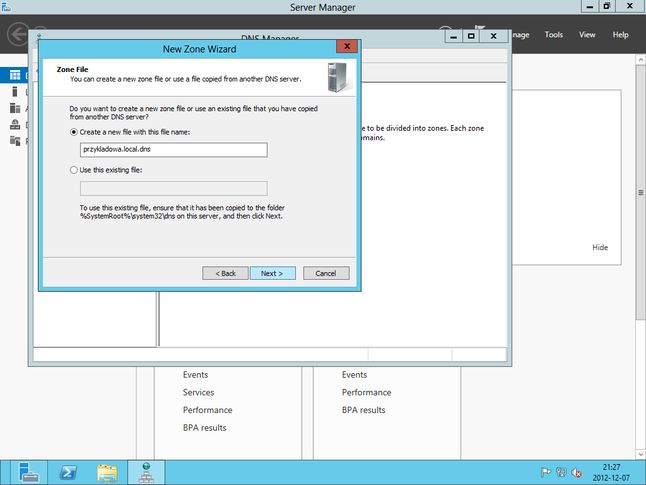The image size is (646, 485).
Task: Open the View menu in Server Manager
Action: pyautogui.click(x=587, y=35)
